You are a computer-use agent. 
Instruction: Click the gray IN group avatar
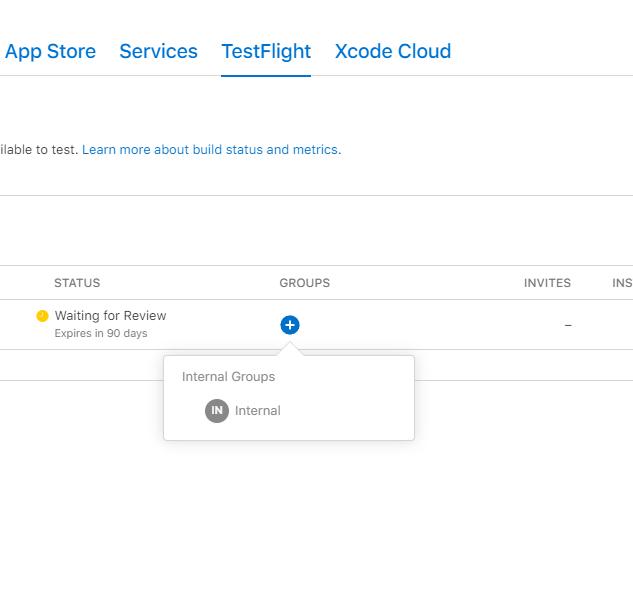click(x=217, y=411)
